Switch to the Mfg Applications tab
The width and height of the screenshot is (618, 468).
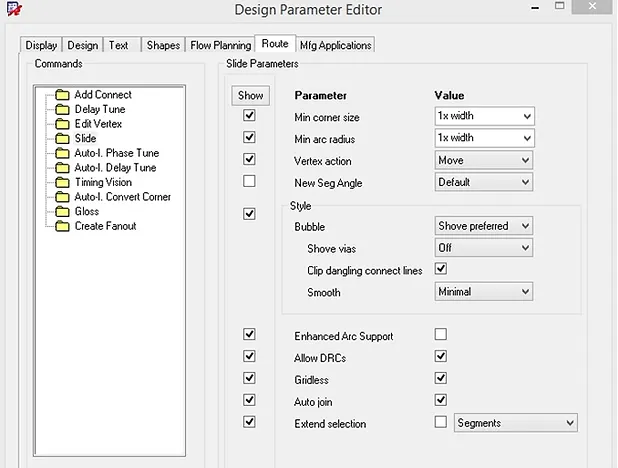[335, 45]
